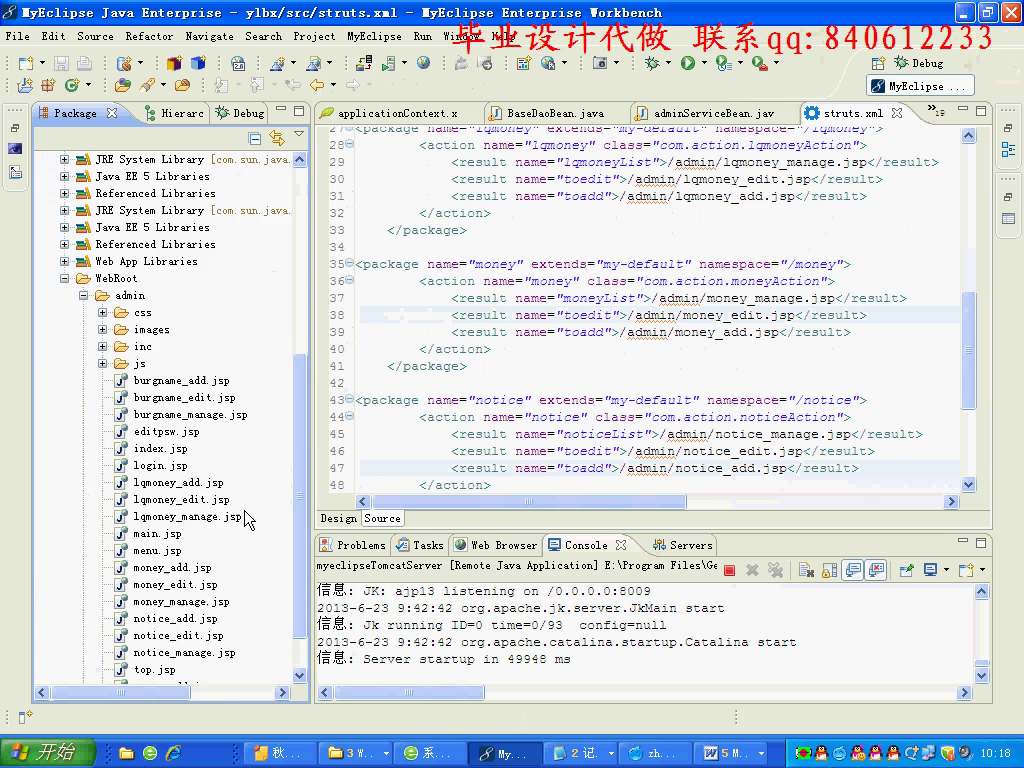This screenshot has height=768, width=1024.
Task: Open the Package Explorer view menu arrow
Action: (299, 134)
